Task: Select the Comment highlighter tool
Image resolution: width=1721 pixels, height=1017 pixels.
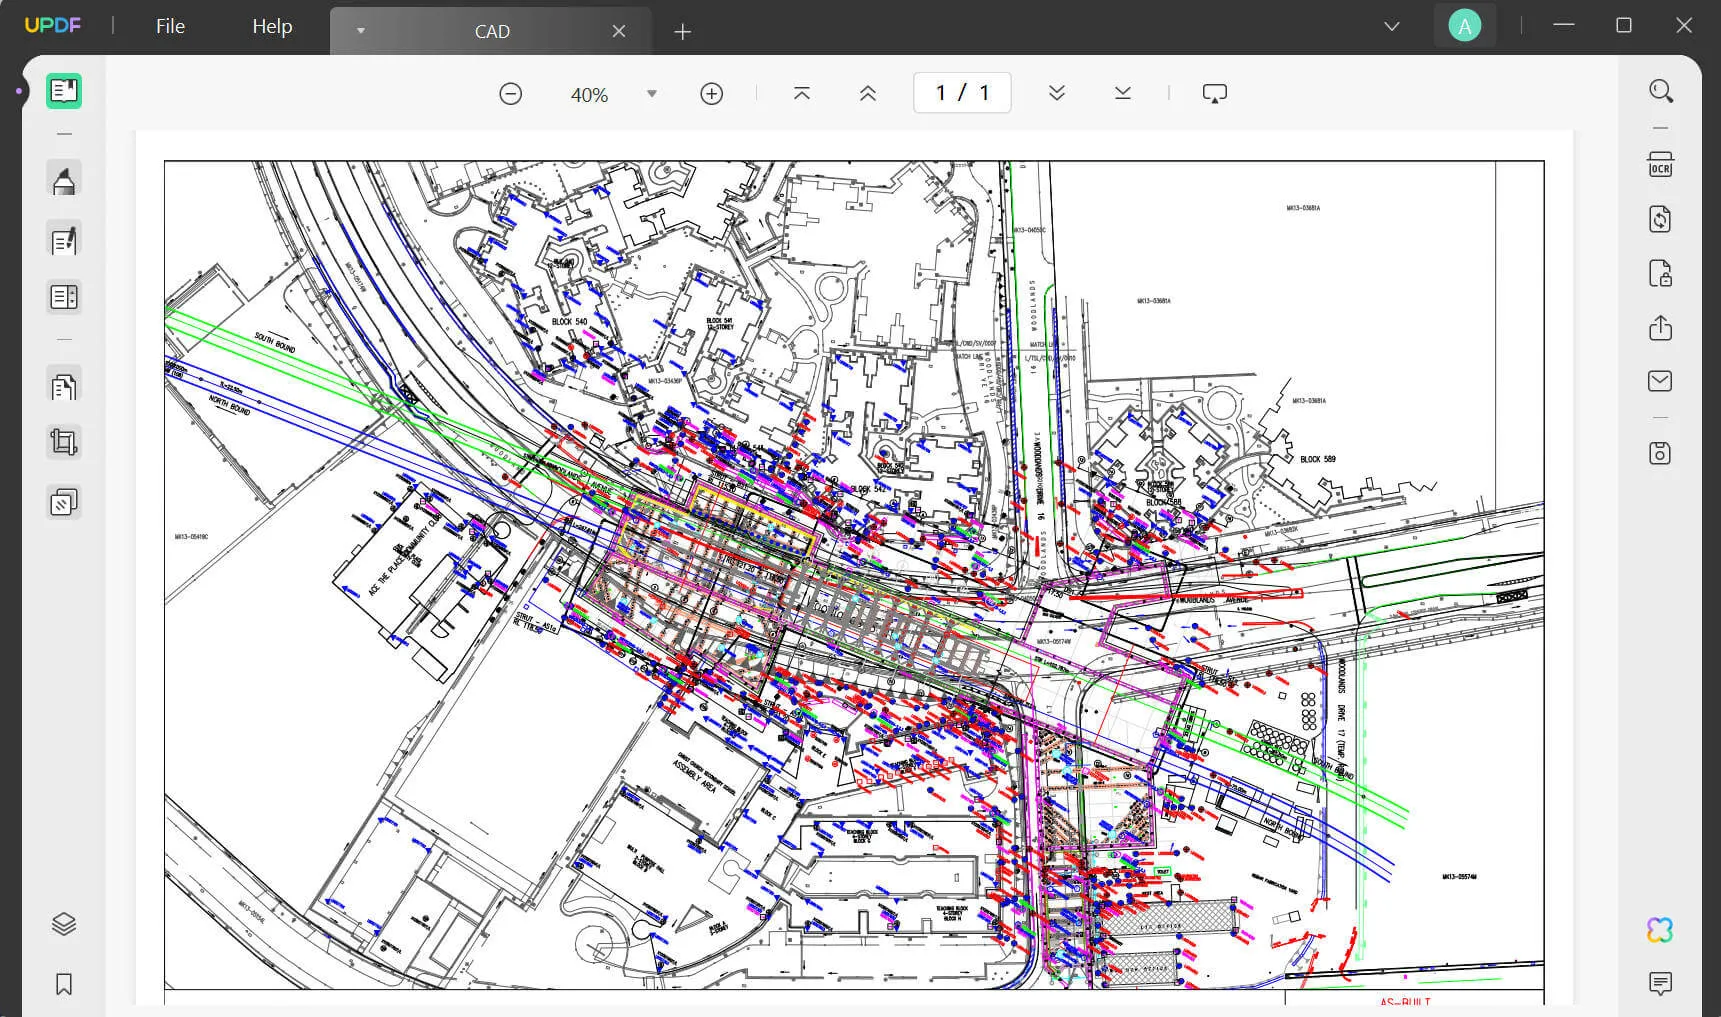Action: (64, 181)
